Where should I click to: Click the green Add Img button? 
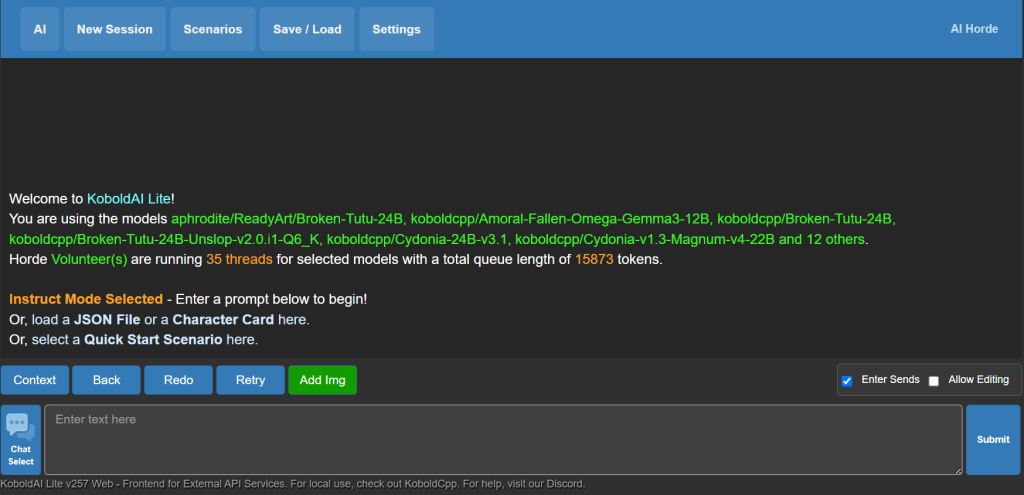[323, 380]
